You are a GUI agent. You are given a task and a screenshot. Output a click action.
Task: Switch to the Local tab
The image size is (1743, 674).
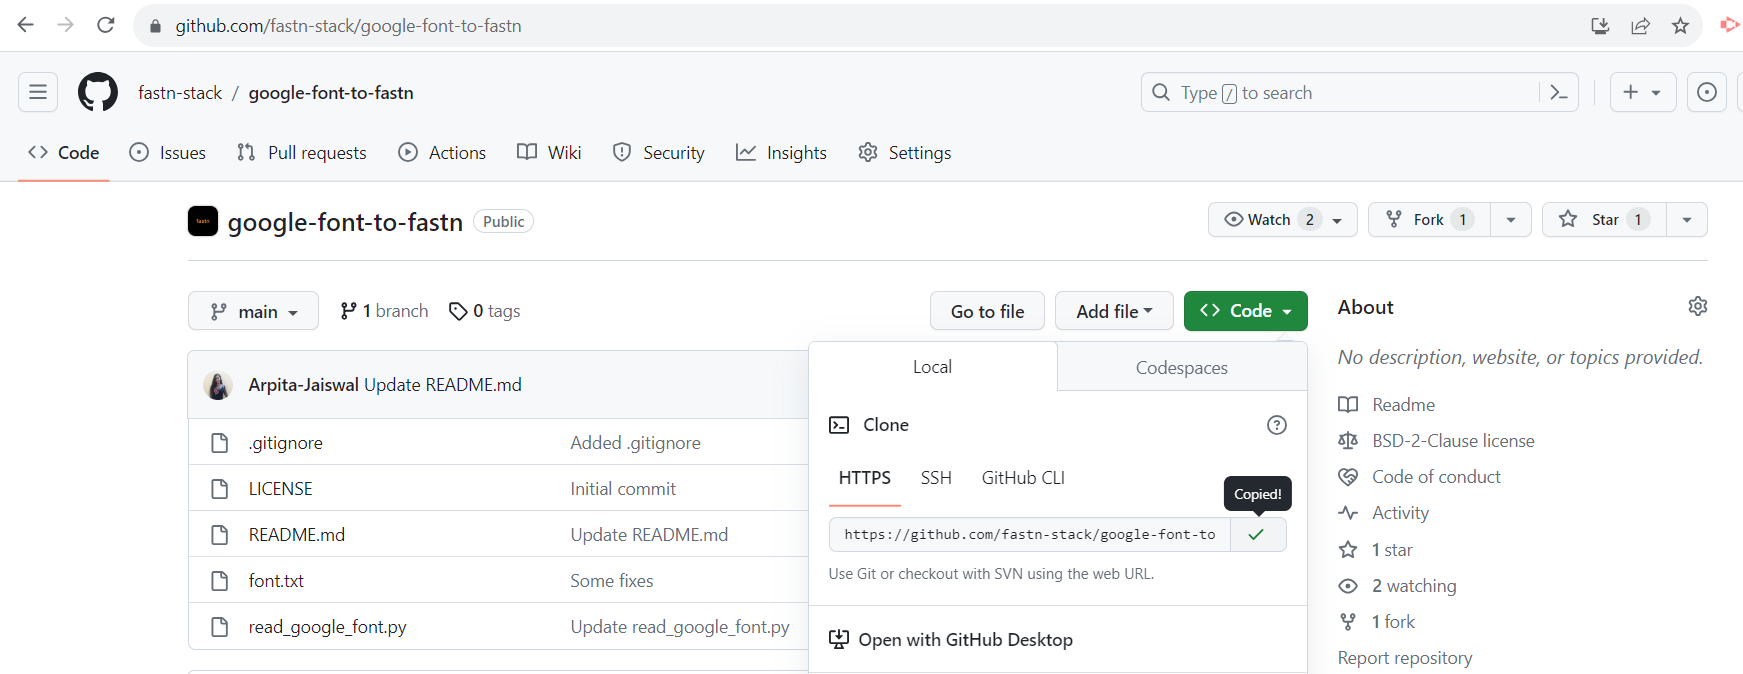tap(932, 367)
